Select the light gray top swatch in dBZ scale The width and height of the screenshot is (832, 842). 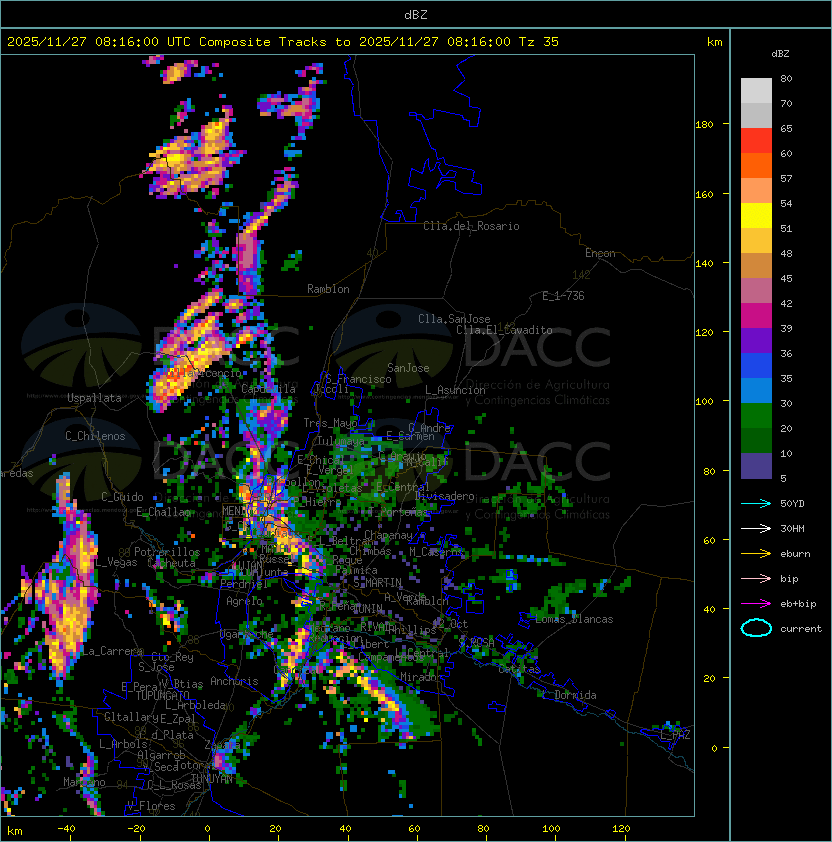(x=756, y=90)
